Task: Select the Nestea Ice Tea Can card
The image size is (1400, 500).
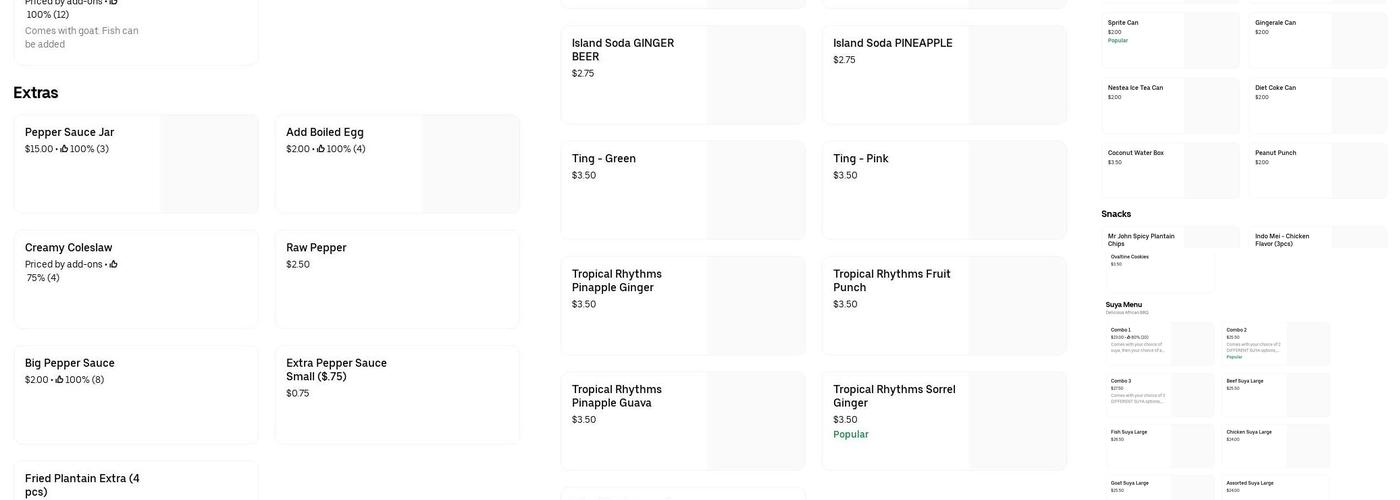Action: pos(1169,105)
